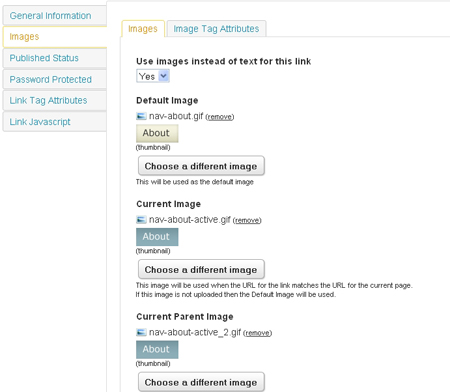450x392 pixels.
Task: Choose a different image for Current Parent Image
Action: (201, 382)
